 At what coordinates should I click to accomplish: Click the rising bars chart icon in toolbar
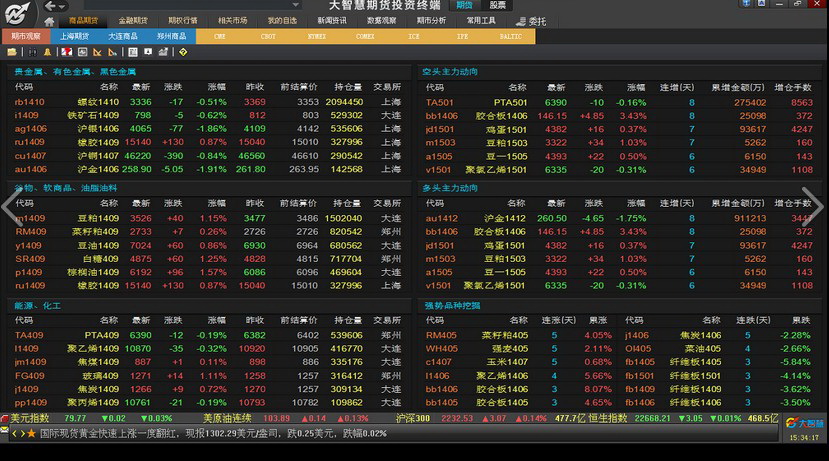click(163, 52)
